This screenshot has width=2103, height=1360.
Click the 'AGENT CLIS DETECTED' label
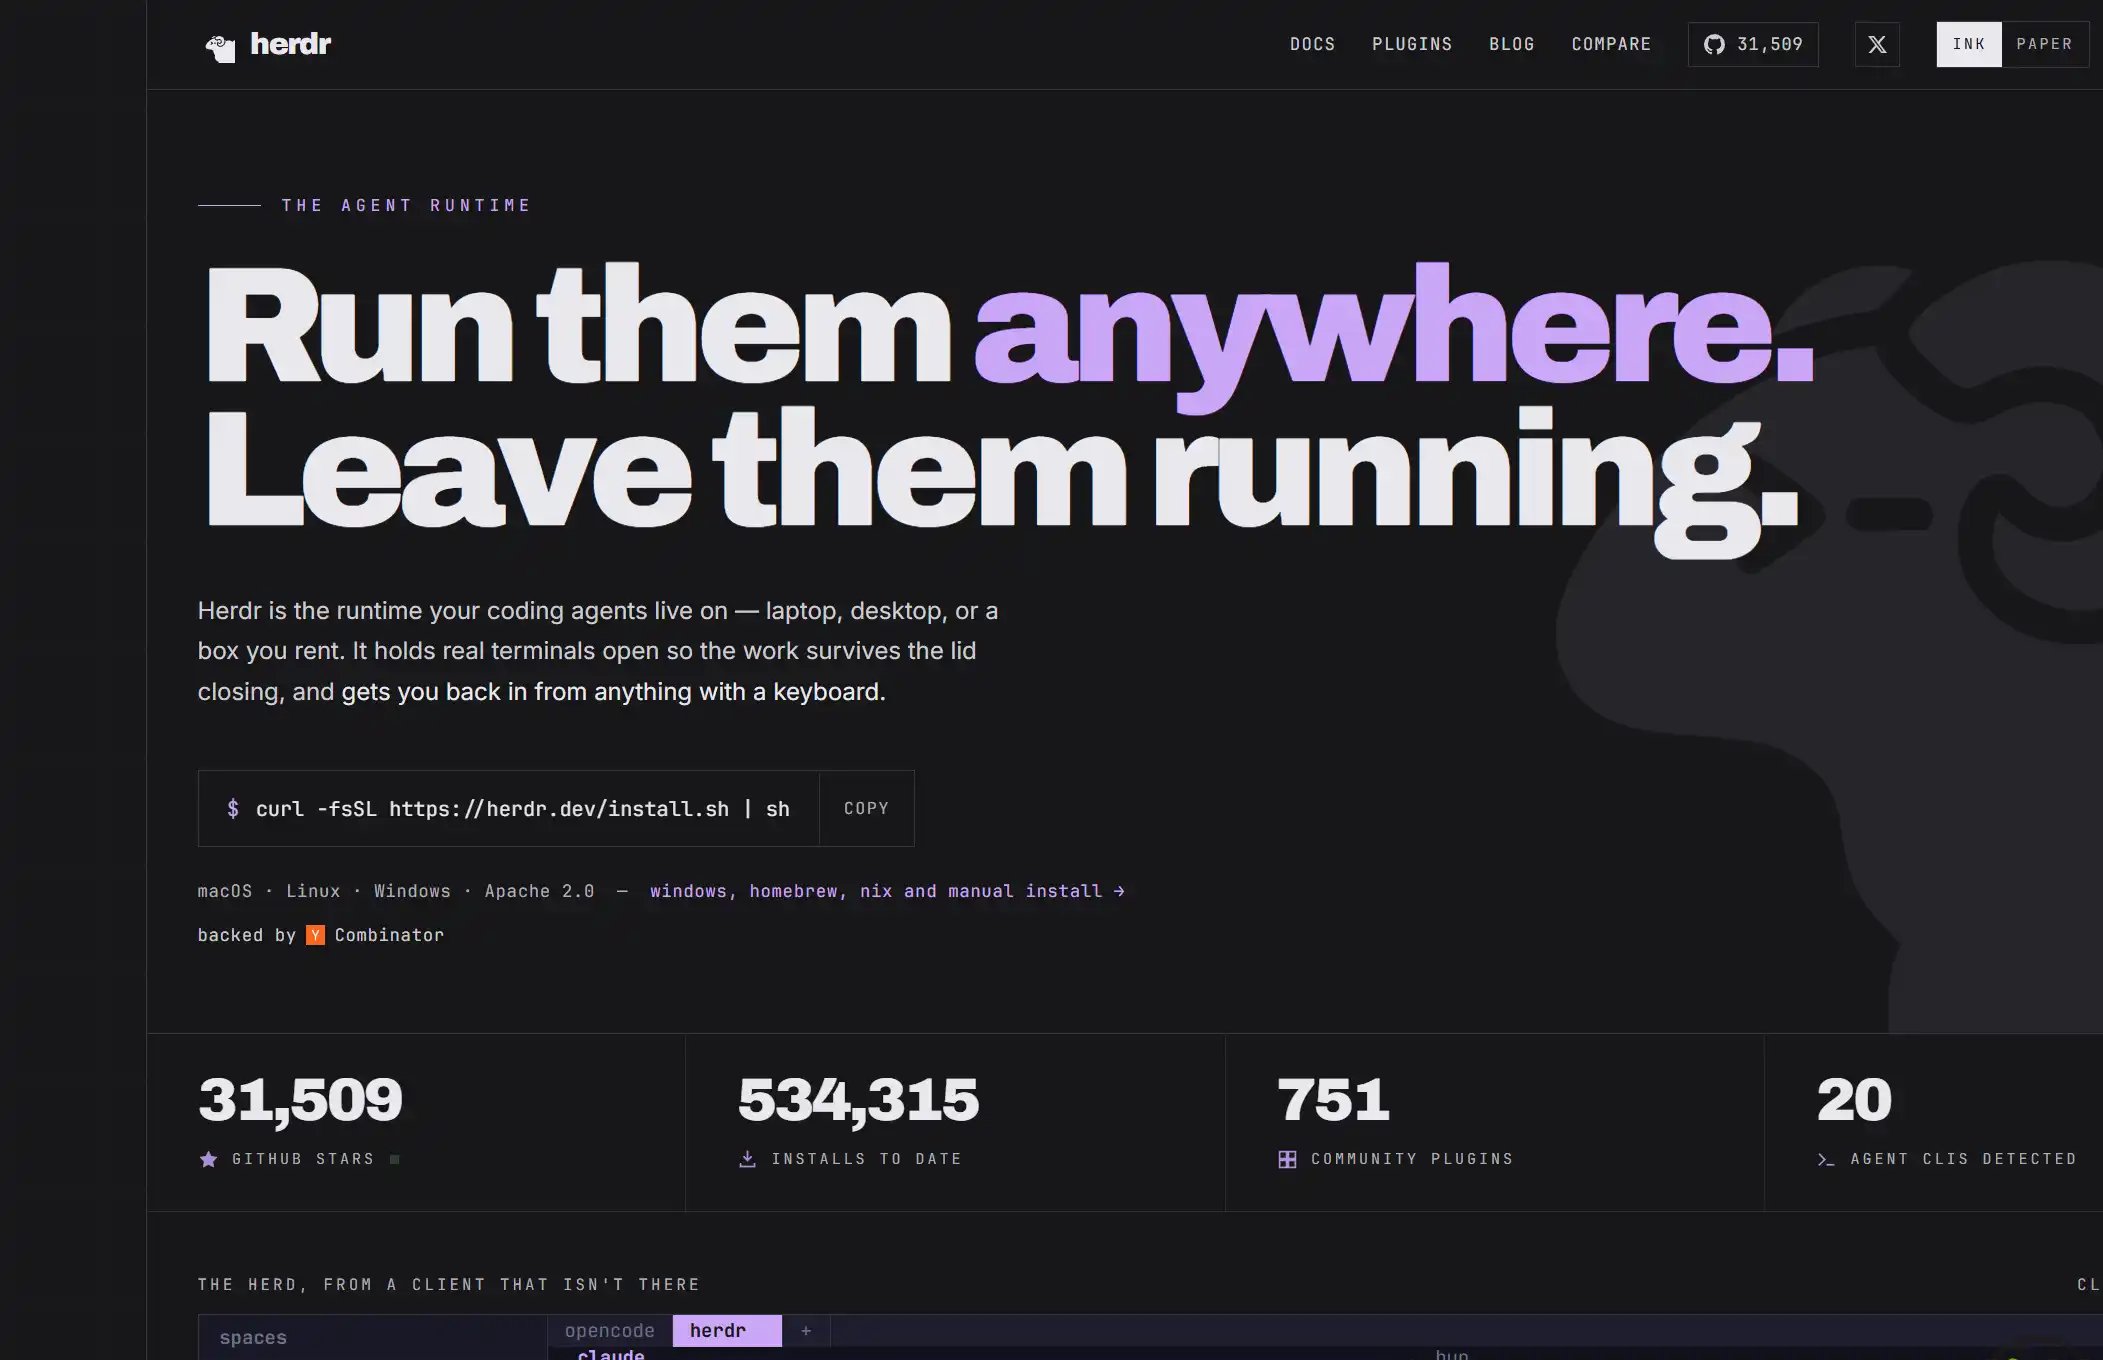click(x=1964, y=1159)
